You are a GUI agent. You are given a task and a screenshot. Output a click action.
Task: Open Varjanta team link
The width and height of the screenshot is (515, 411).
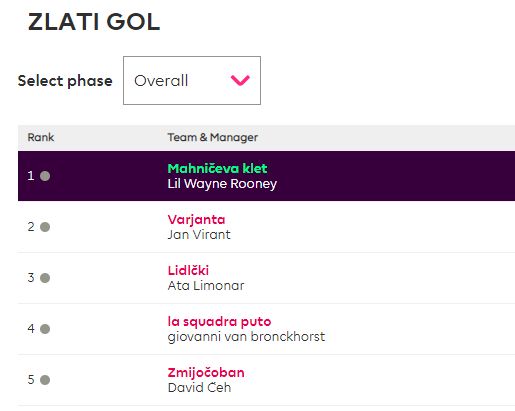point(196,220)
